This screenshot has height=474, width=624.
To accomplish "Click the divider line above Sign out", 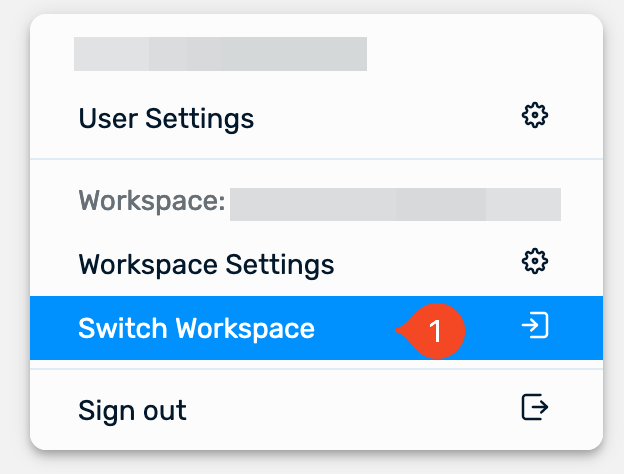I will tap(316, 369).
